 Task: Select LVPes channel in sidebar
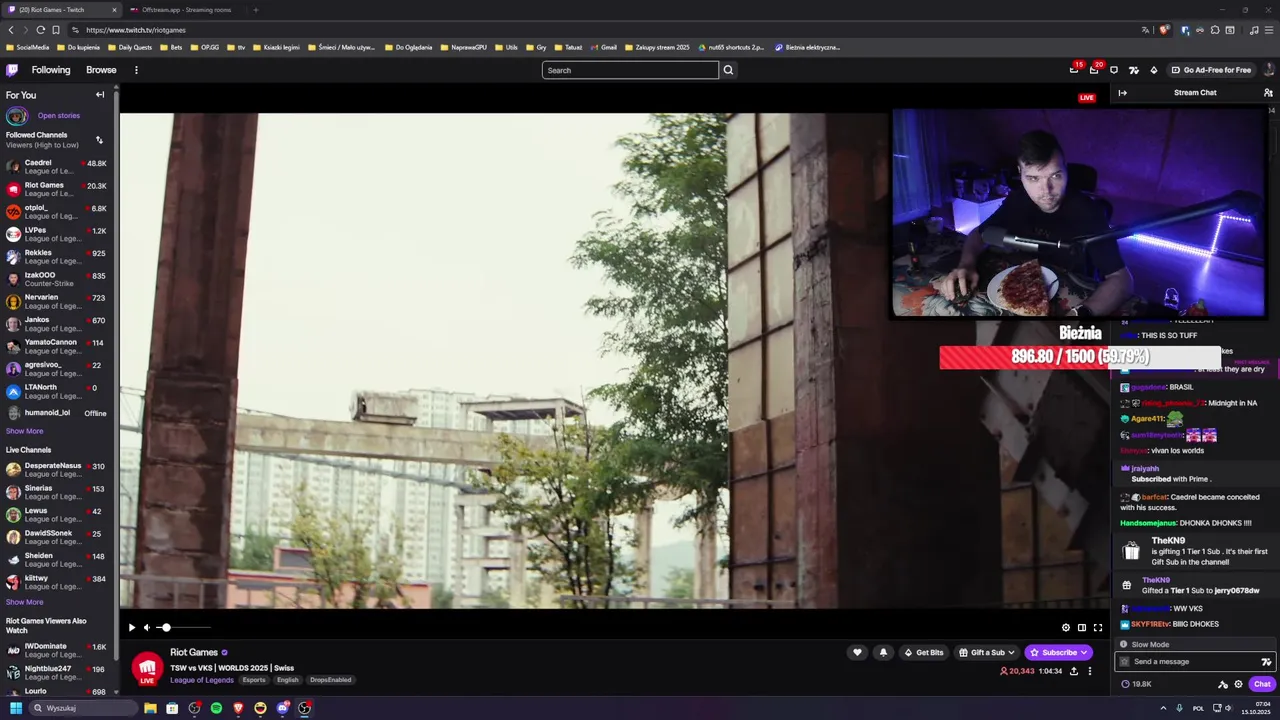pyautogui.click(x=58, y=234)
